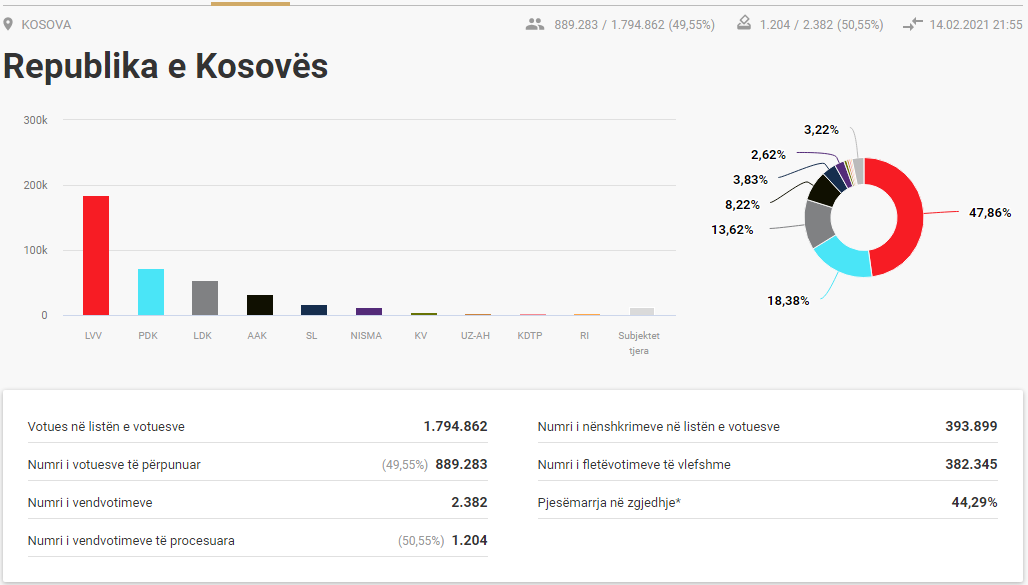Click the voters people icon

pyautogui.click(x=535, y=24)
